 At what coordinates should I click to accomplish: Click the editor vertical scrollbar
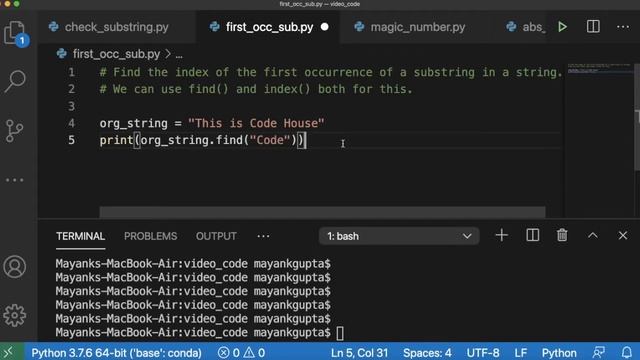point(637,116)
